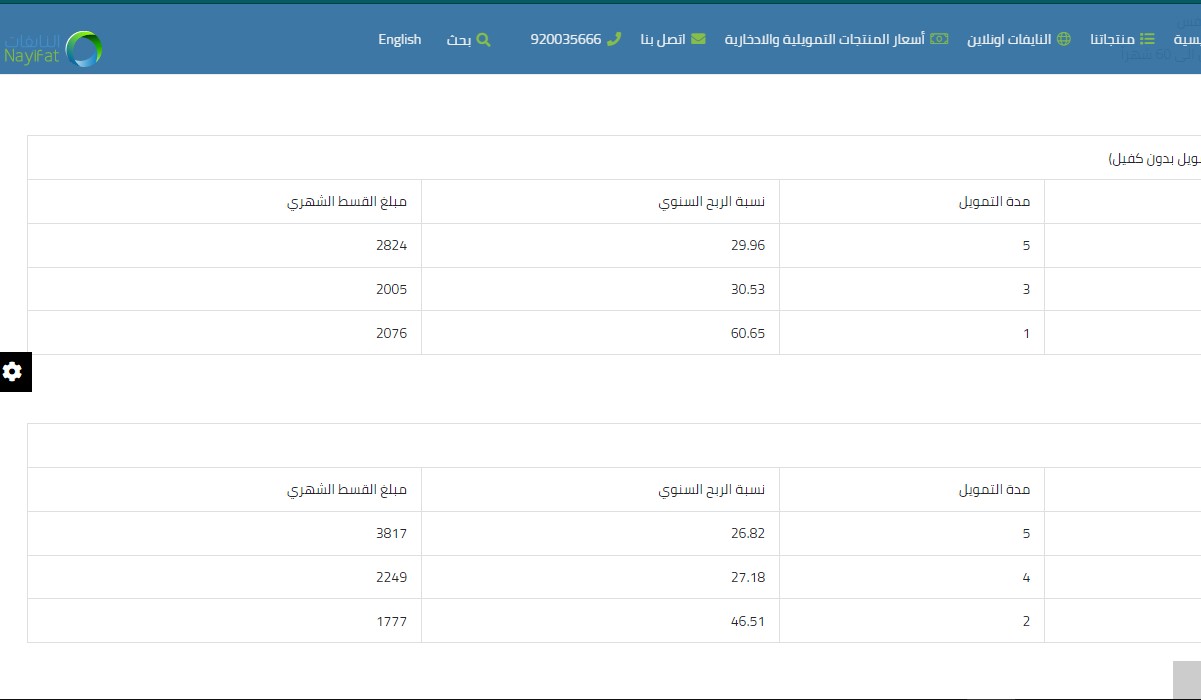Viewport: 1201px width, 700px height.
Task: Select lower table header مبلغ القسط الشهري
Action: point(347,490)
